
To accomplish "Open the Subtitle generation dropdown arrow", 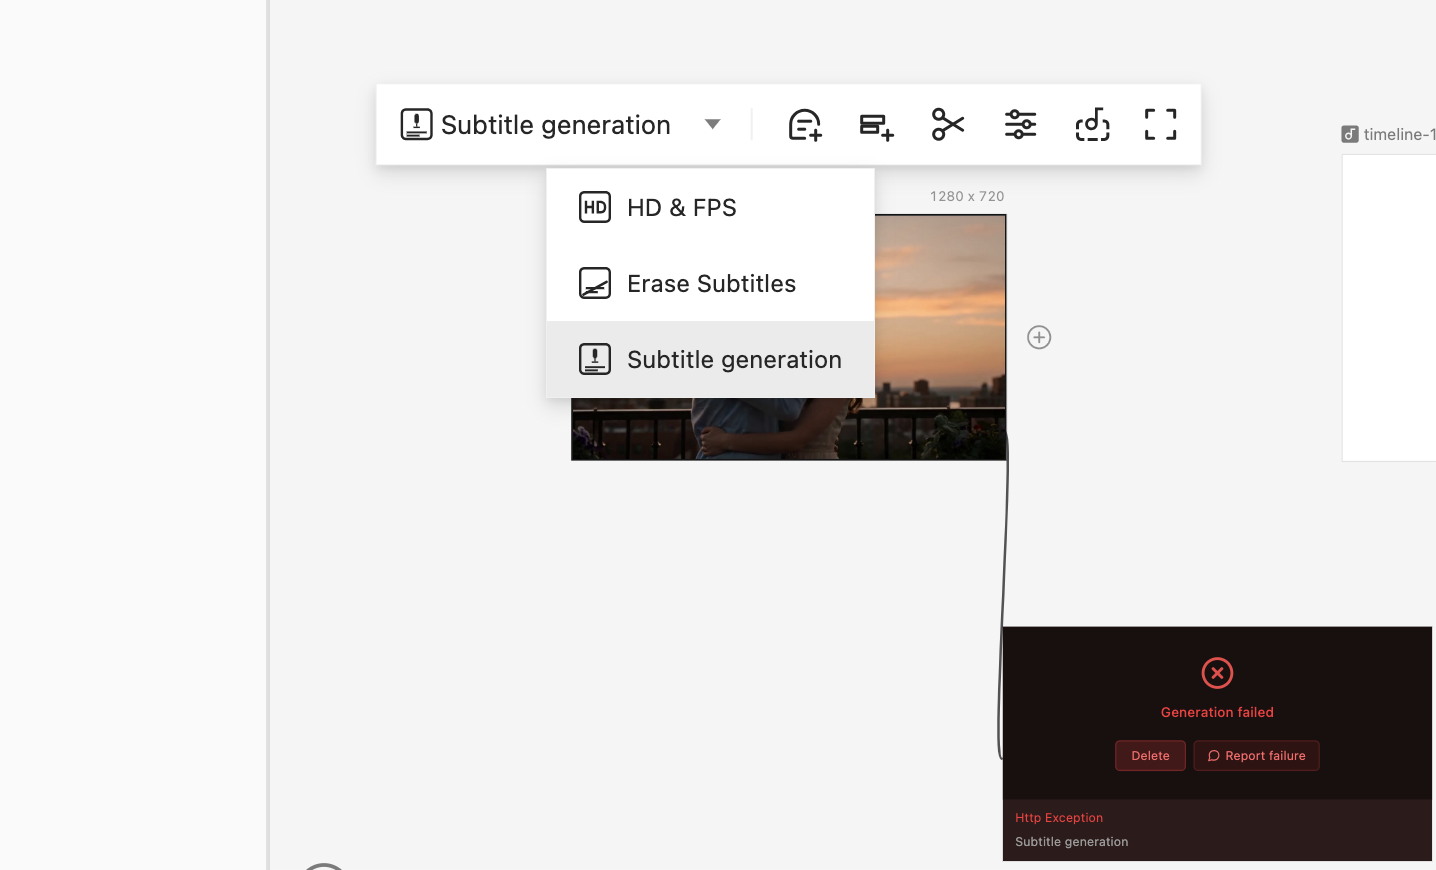I will [712, 124].
